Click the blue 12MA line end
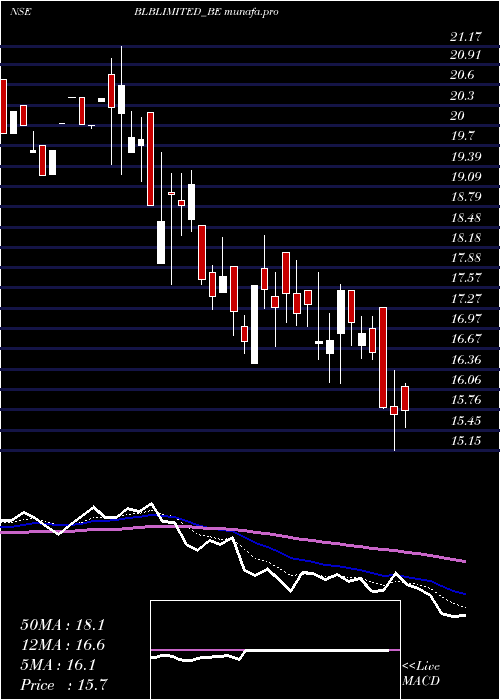This screenshot has width=500, height=700. pos(464,594)
